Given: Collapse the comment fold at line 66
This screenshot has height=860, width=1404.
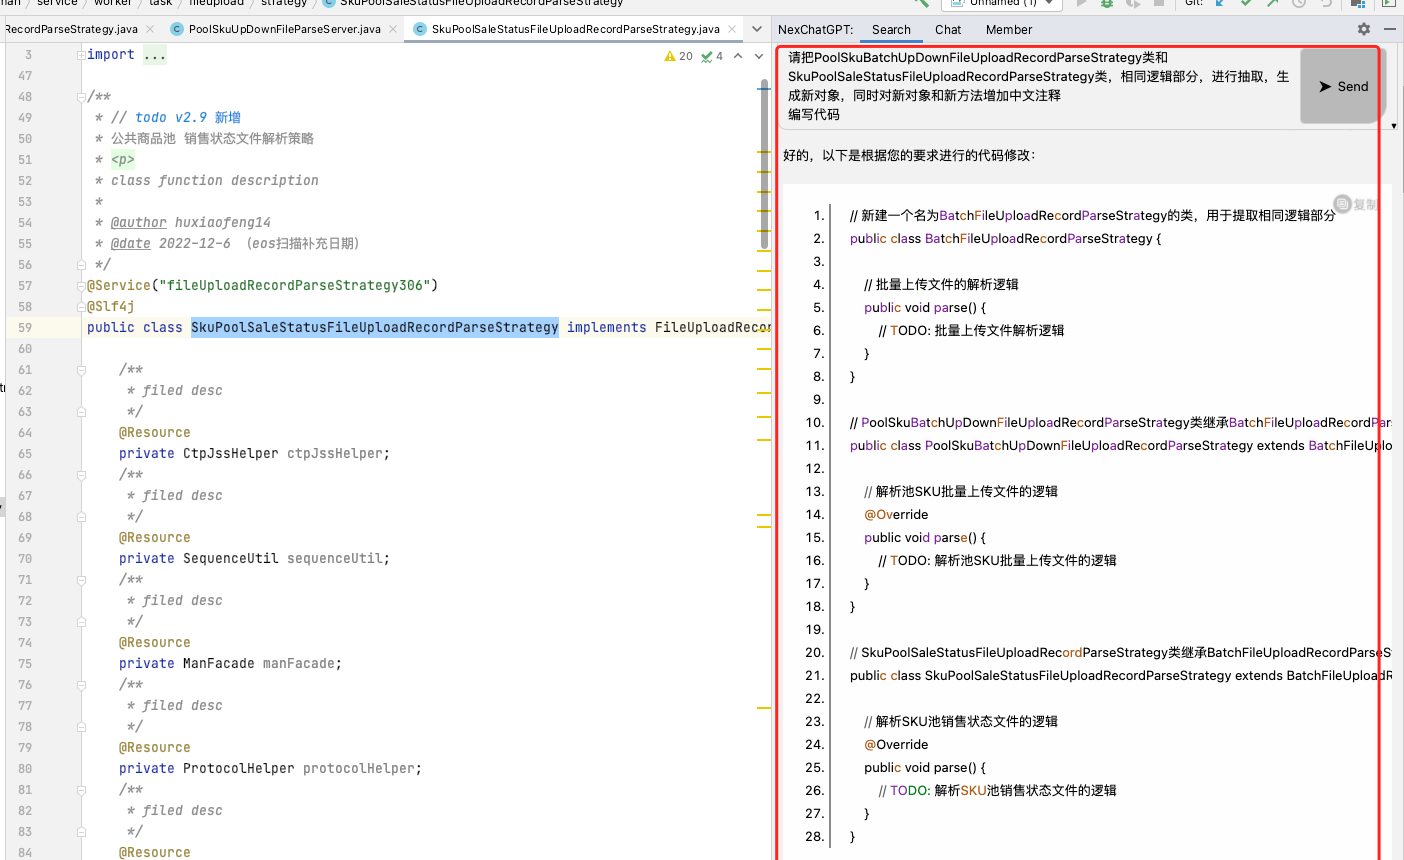Looking at the screenshot, I should pos(81,475).
